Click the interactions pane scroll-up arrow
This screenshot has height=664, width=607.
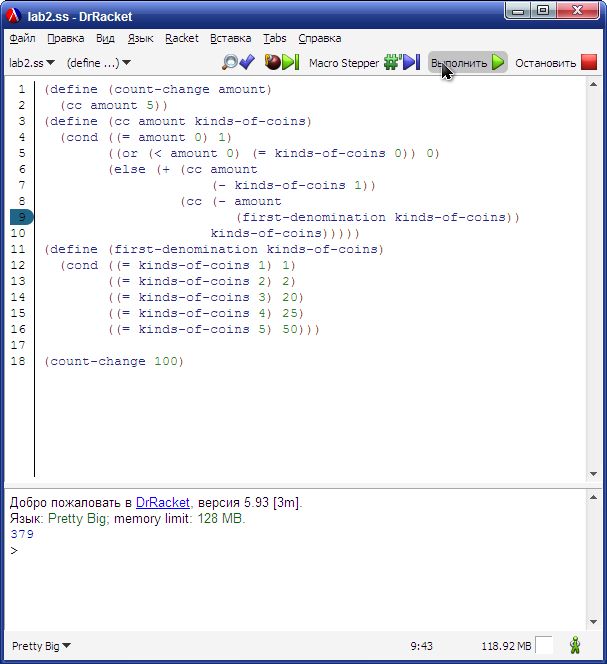593,498
